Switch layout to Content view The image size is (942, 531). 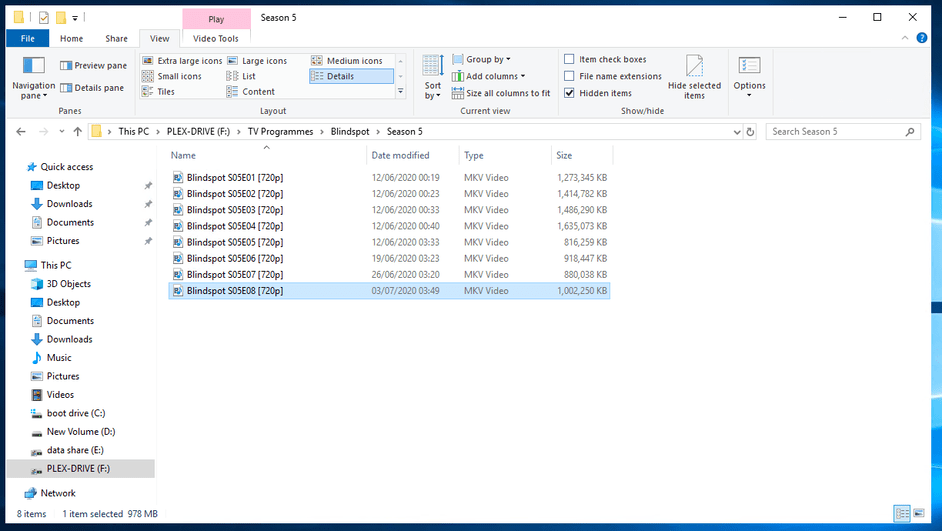251,92
